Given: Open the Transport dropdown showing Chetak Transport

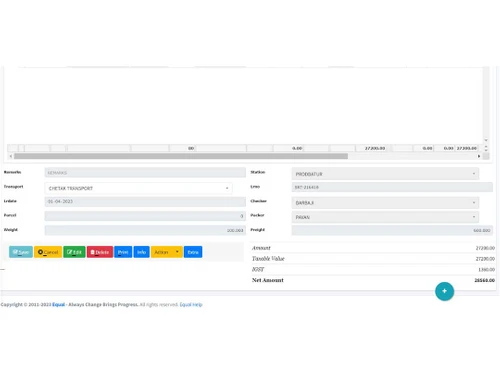Looking at the screenshot, I should pyautogui.click(x=138, y=188).
